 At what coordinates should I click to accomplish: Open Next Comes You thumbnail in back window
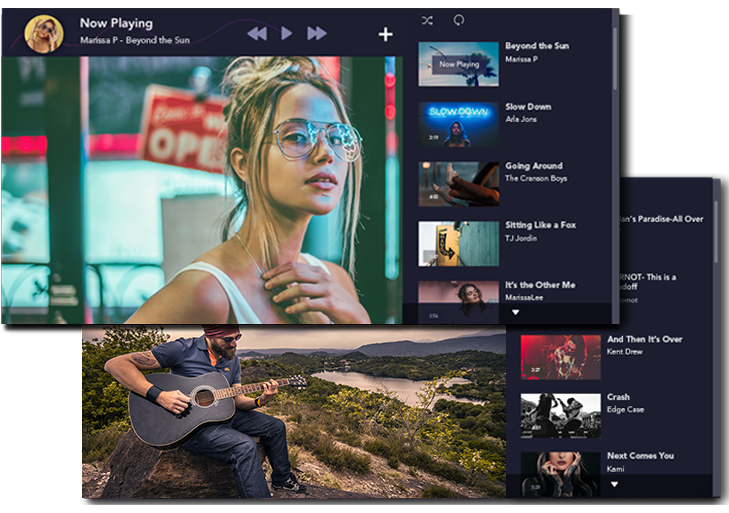click(560, 474)
